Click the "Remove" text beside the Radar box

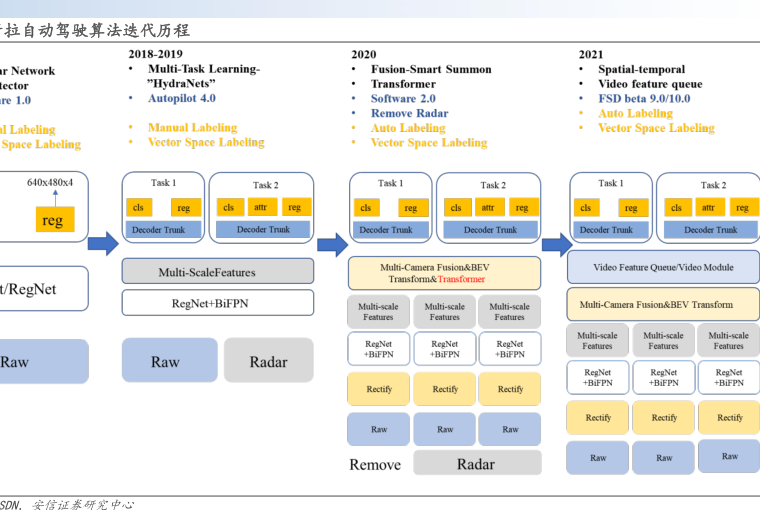[375, 464]
